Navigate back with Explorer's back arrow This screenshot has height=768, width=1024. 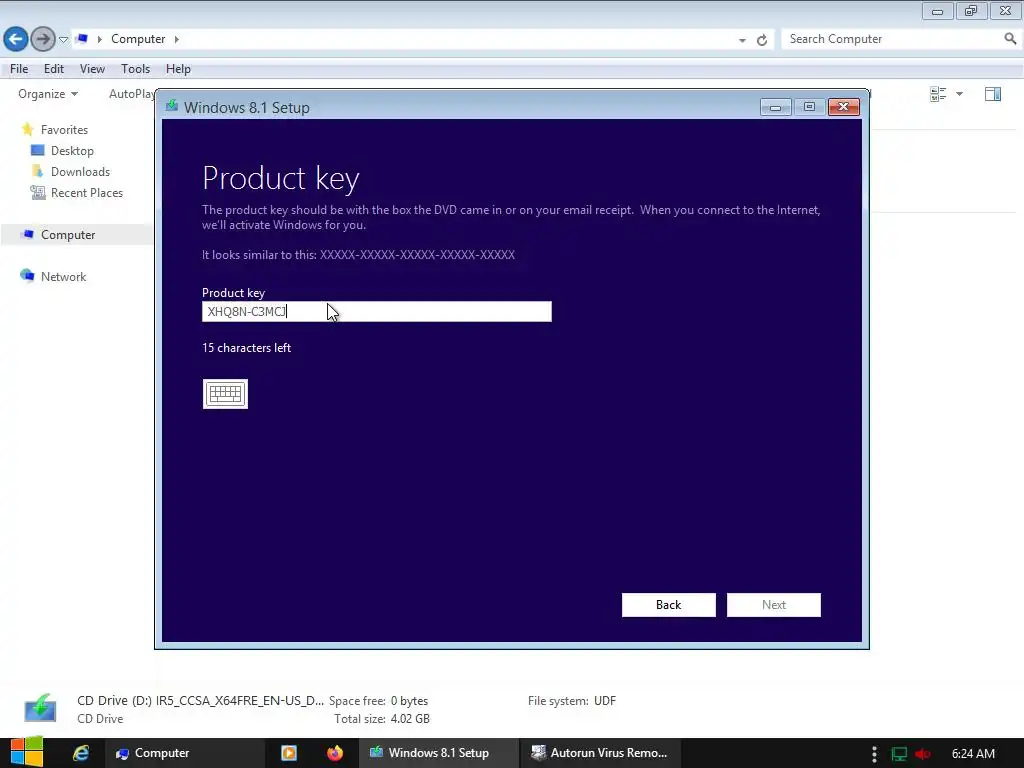pos(16,39)
